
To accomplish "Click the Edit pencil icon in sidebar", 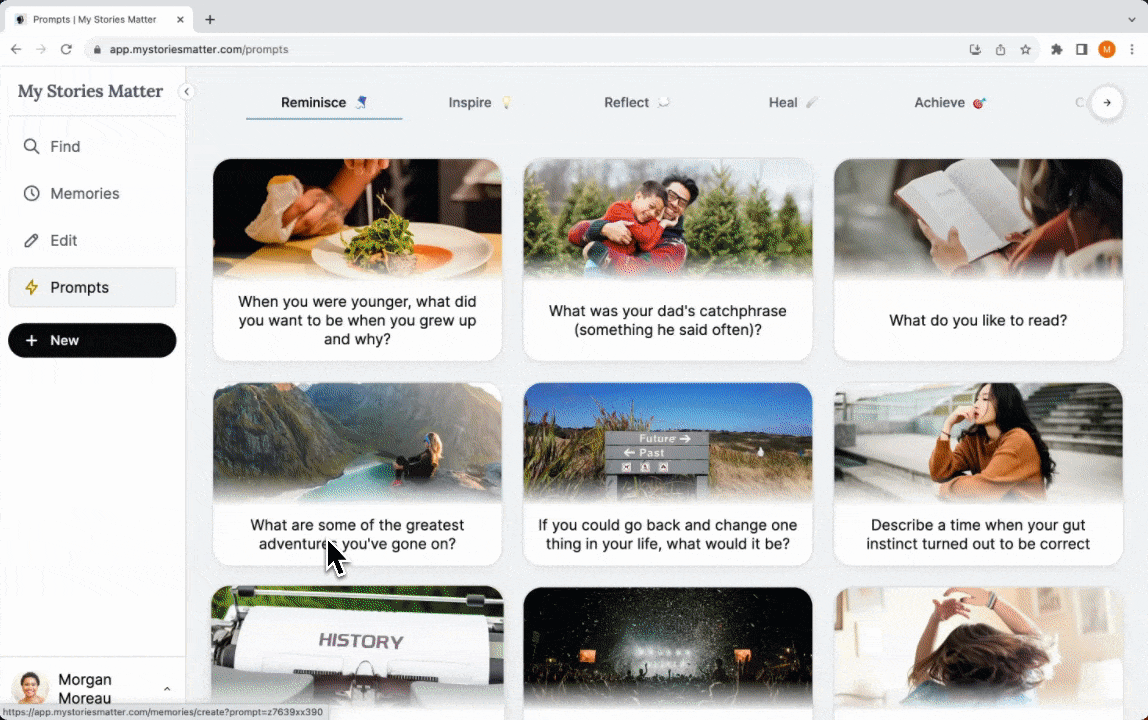I will point(31,240).
